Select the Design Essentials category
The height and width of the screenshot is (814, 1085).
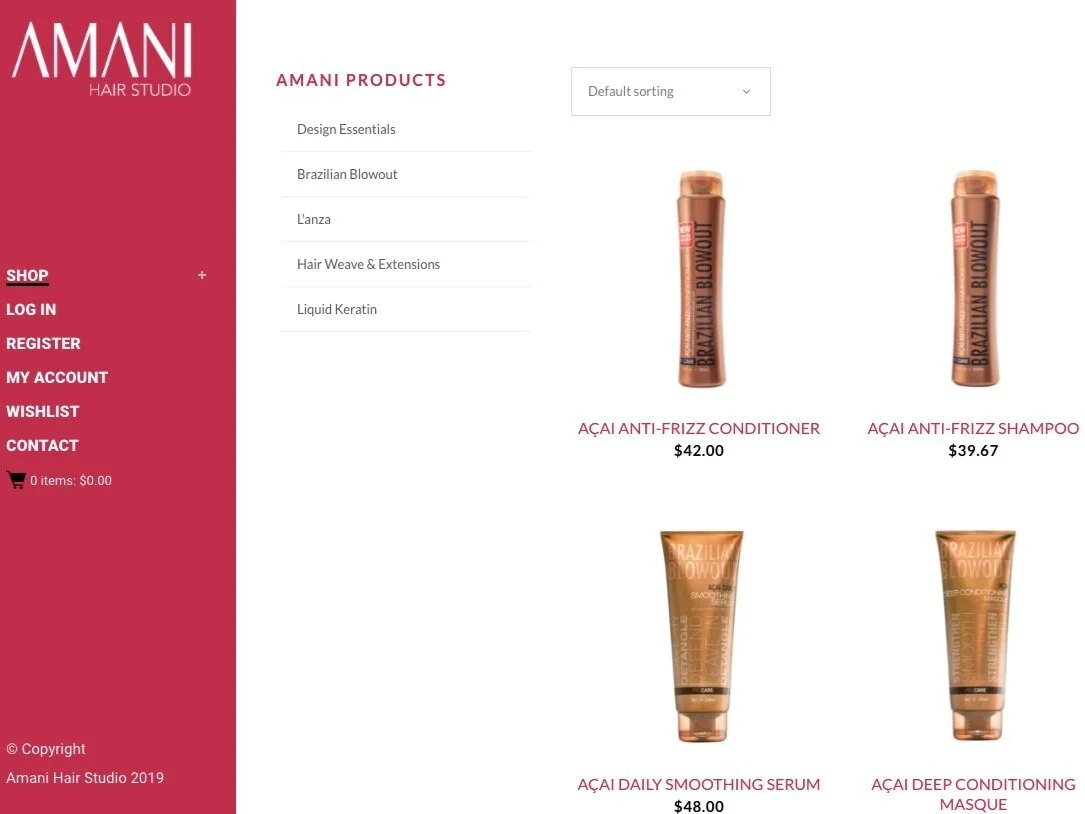(346, 129)
